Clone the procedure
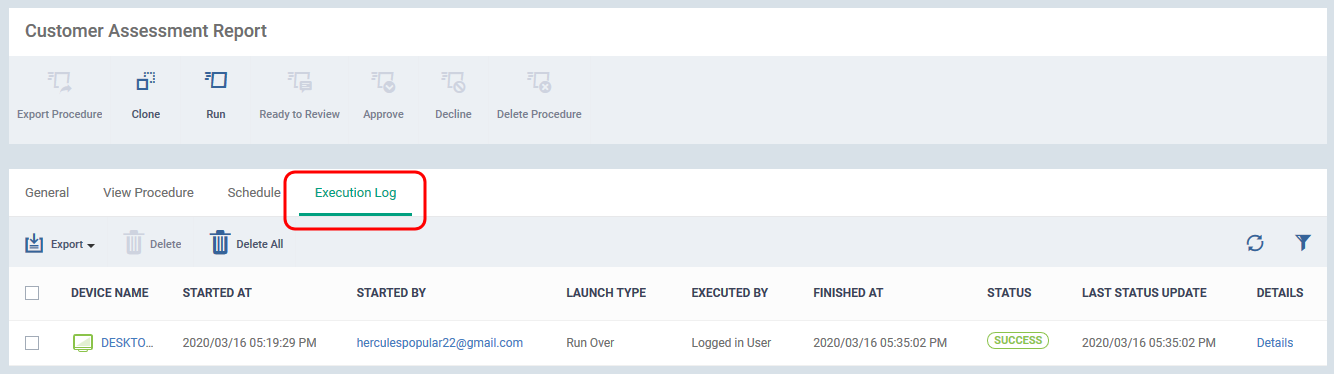Screen dimensions: 1334x374 click(146, 95)
